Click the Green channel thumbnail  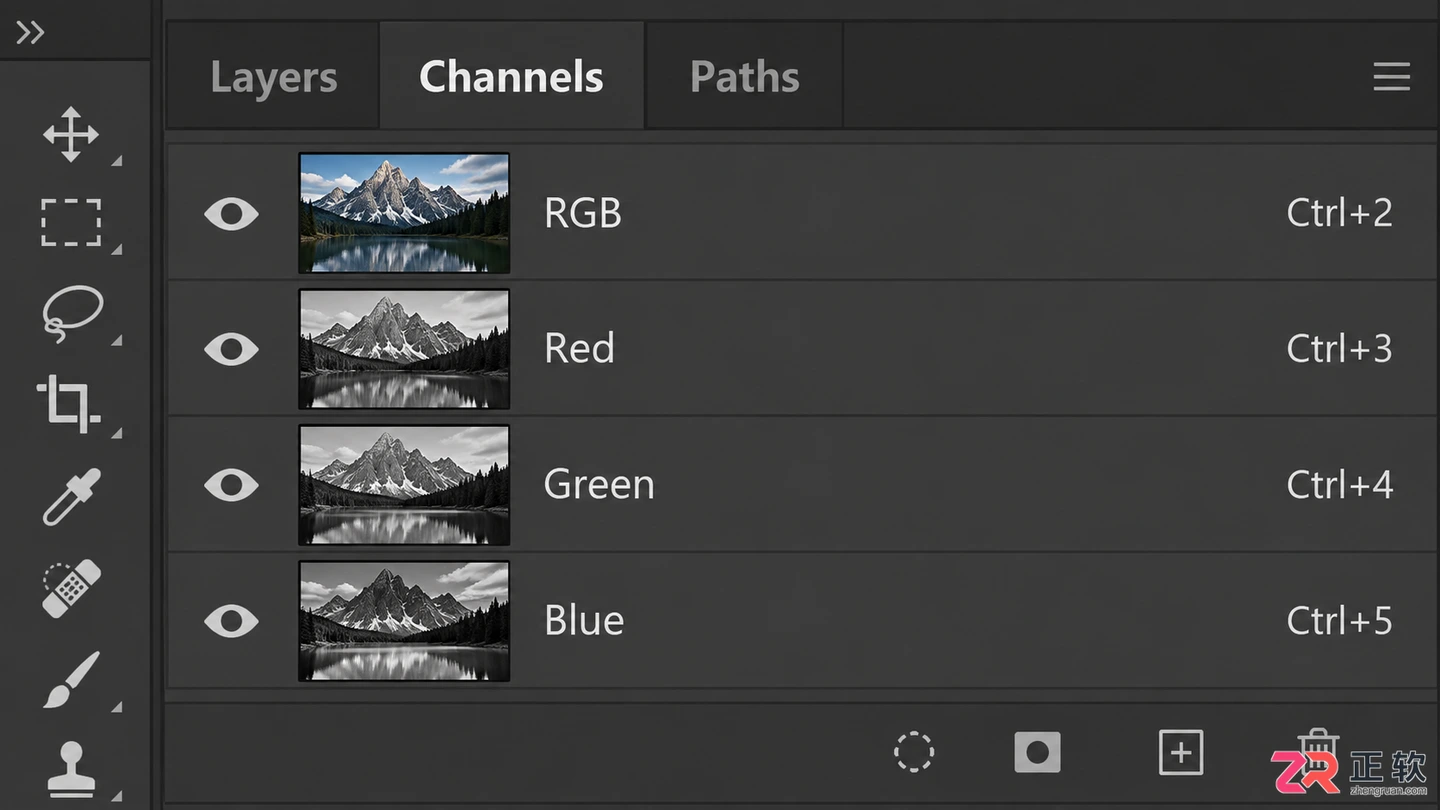(404, 485)
